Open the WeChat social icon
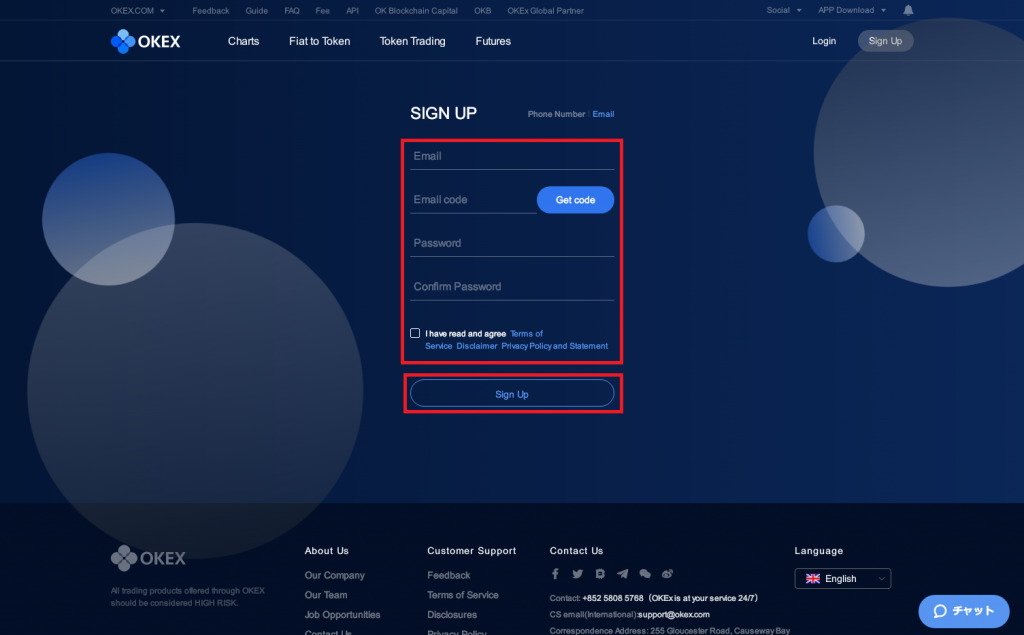Image resolution: width=1024 pixels, height=635 pixels. click(645, 574)
